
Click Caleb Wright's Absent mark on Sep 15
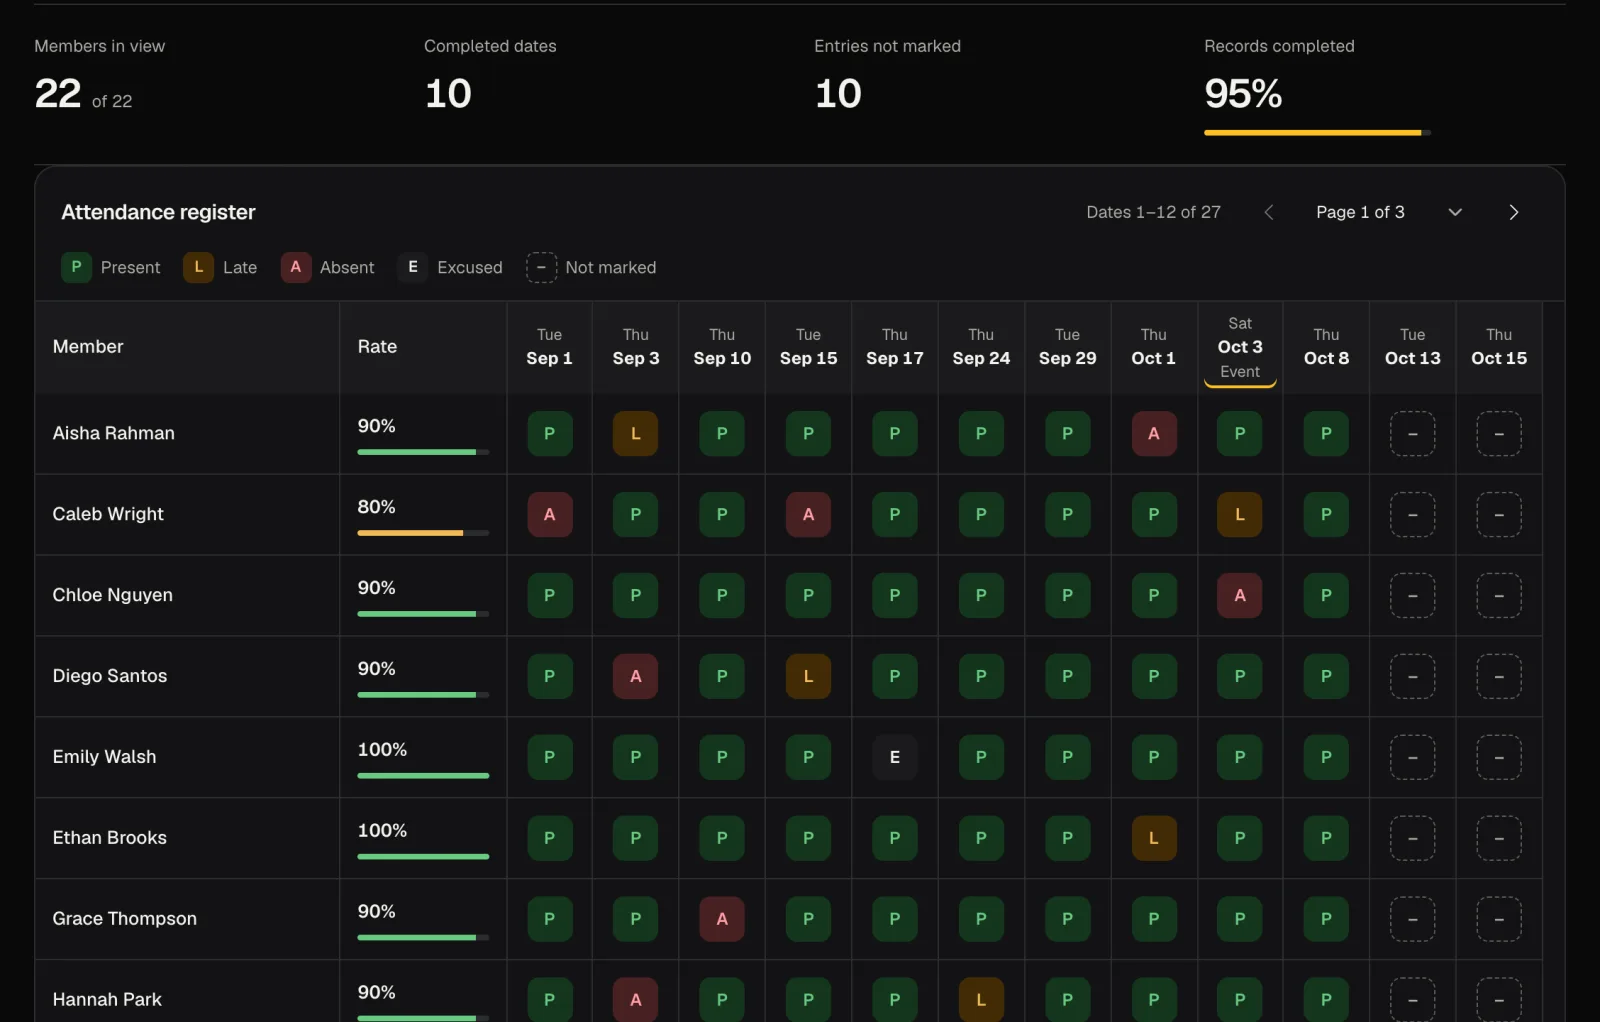808,515
